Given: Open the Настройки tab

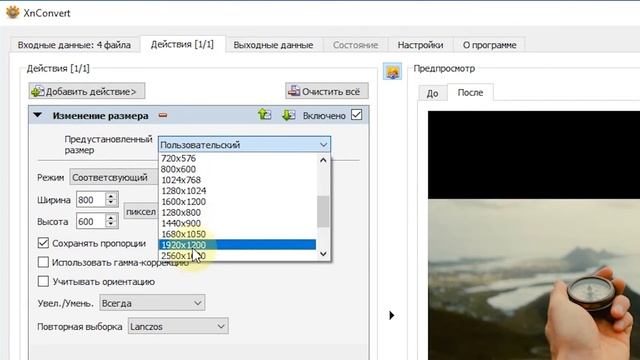Looking at the screenshot, I should click(420, 45).
